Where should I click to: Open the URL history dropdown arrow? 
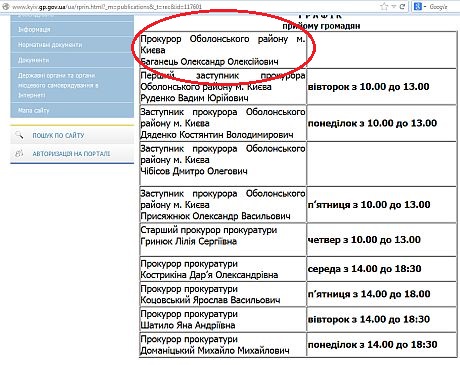(394, 6)
